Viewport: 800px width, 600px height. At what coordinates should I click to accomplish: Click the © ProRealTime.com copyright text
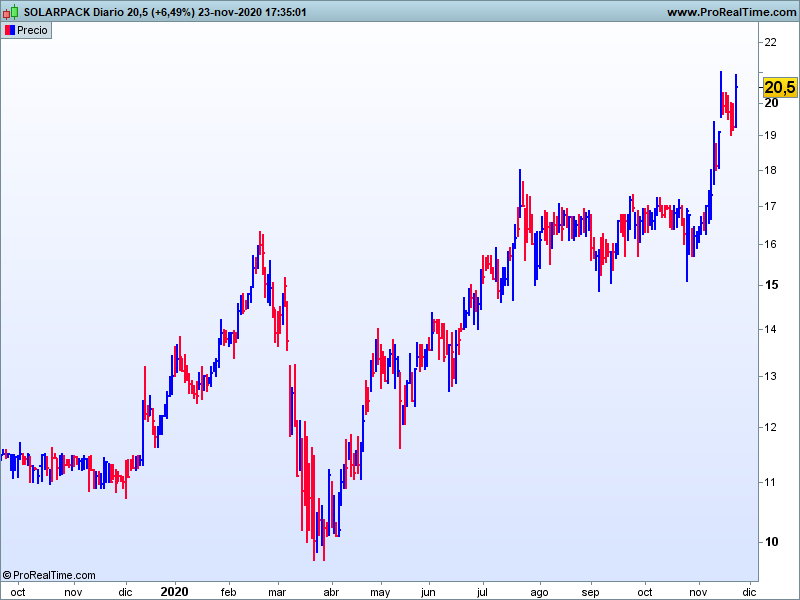50,575
